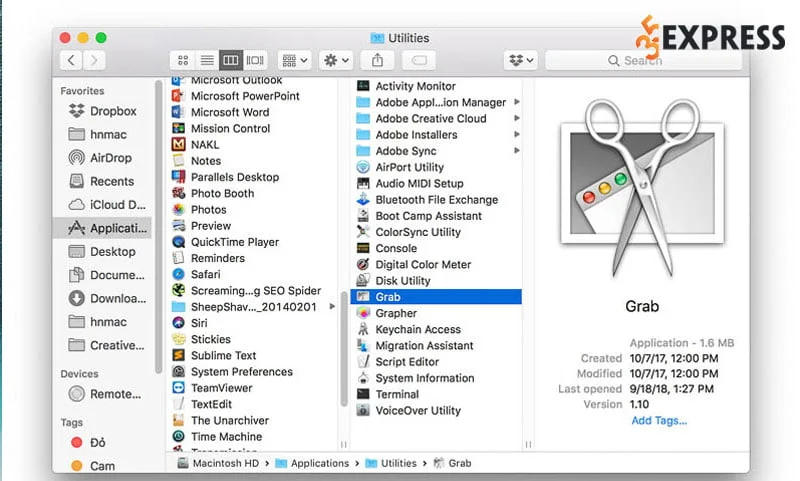Viewport: 800px width, 481px height.
Task: Click Macintosh HD in path bar
Action: pos(218,463)
